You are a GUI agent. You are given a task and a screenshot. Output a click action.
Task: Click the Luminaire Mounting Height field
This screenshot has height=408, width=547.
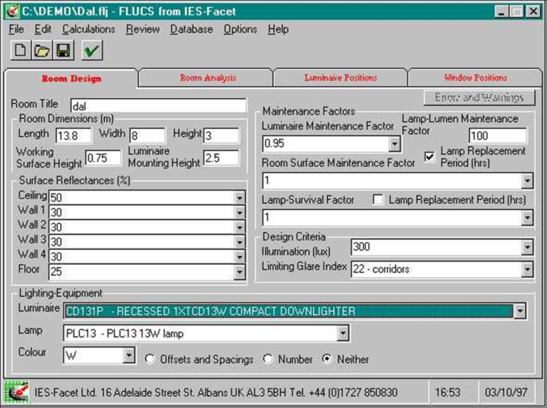pos(221,158)
